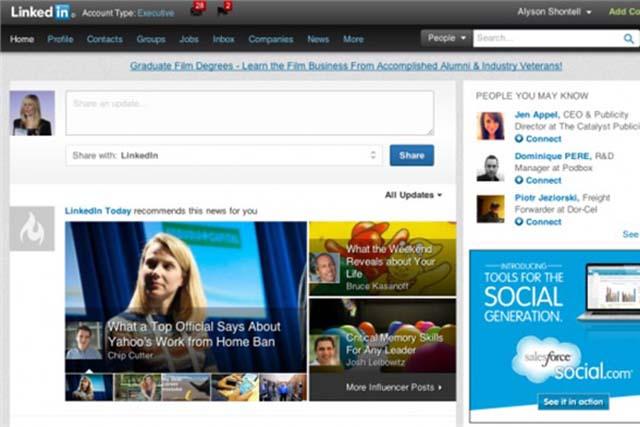
Task: Open the Graduate Film Degrees ad link
Action: point(346,66)
